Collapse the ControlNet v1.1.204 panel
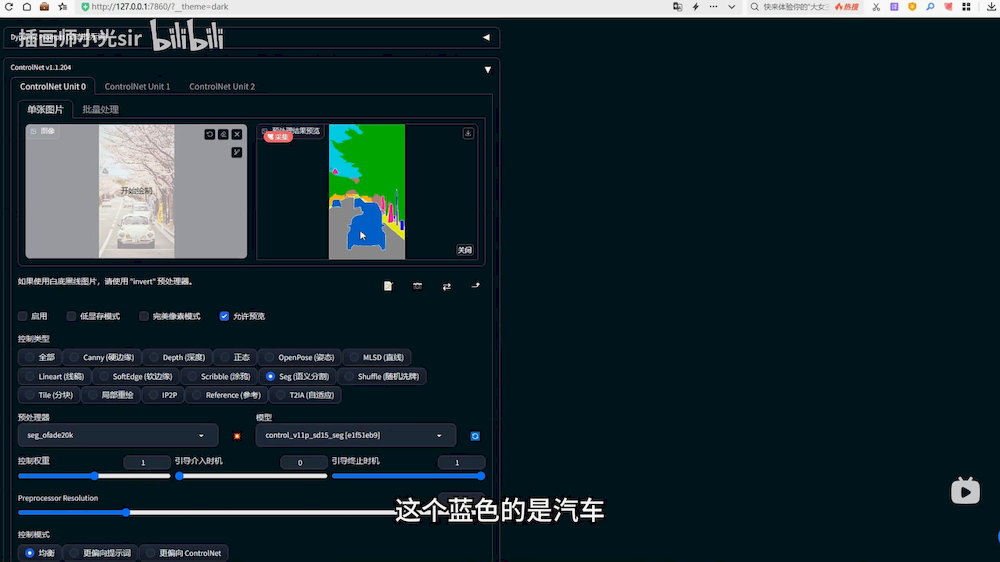1000x562 pixels. pyautogui.click(x=487, y=69)
